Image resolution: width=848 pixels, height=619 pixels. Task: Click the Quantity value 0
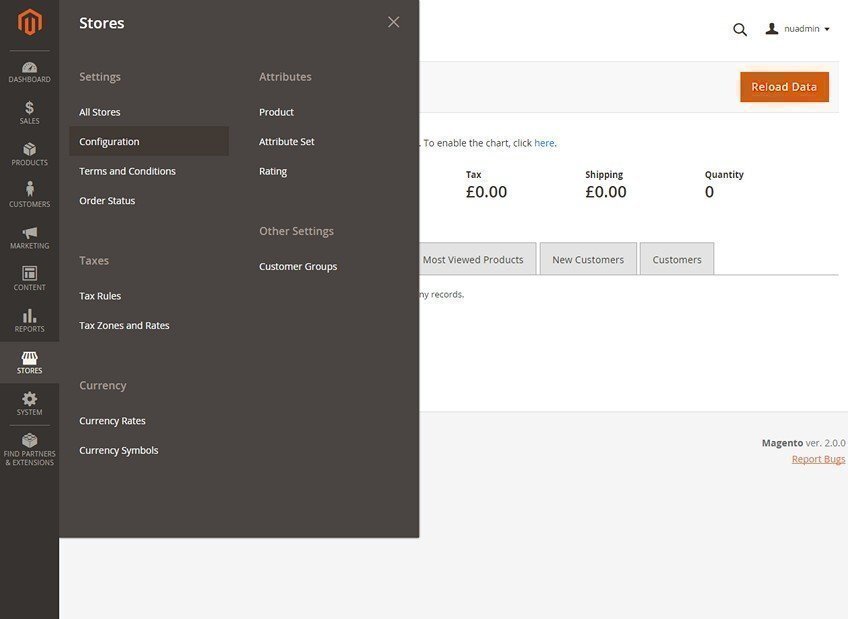(709, 192)
